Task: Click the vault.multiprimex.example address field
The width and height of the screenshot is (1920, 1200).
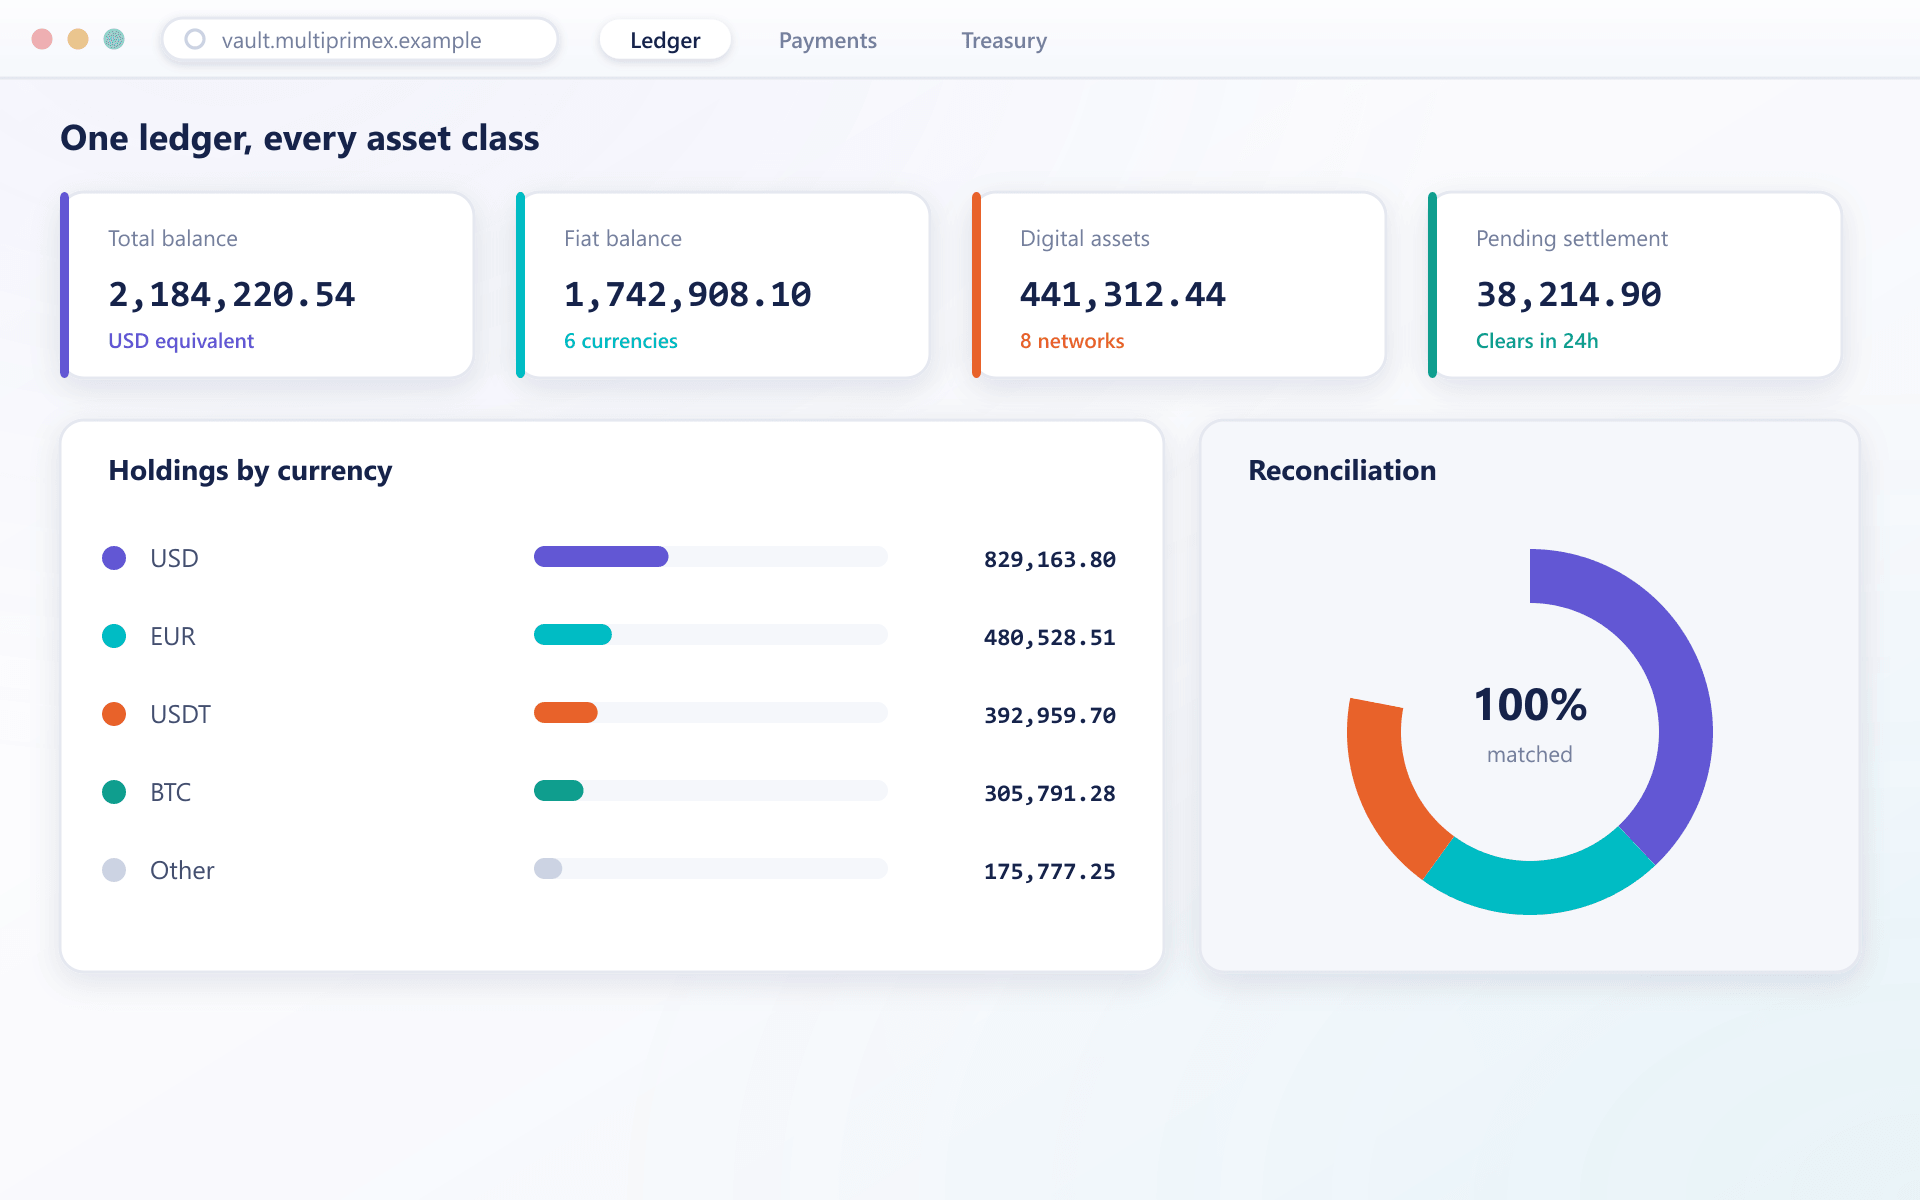Action: [360, 40]
